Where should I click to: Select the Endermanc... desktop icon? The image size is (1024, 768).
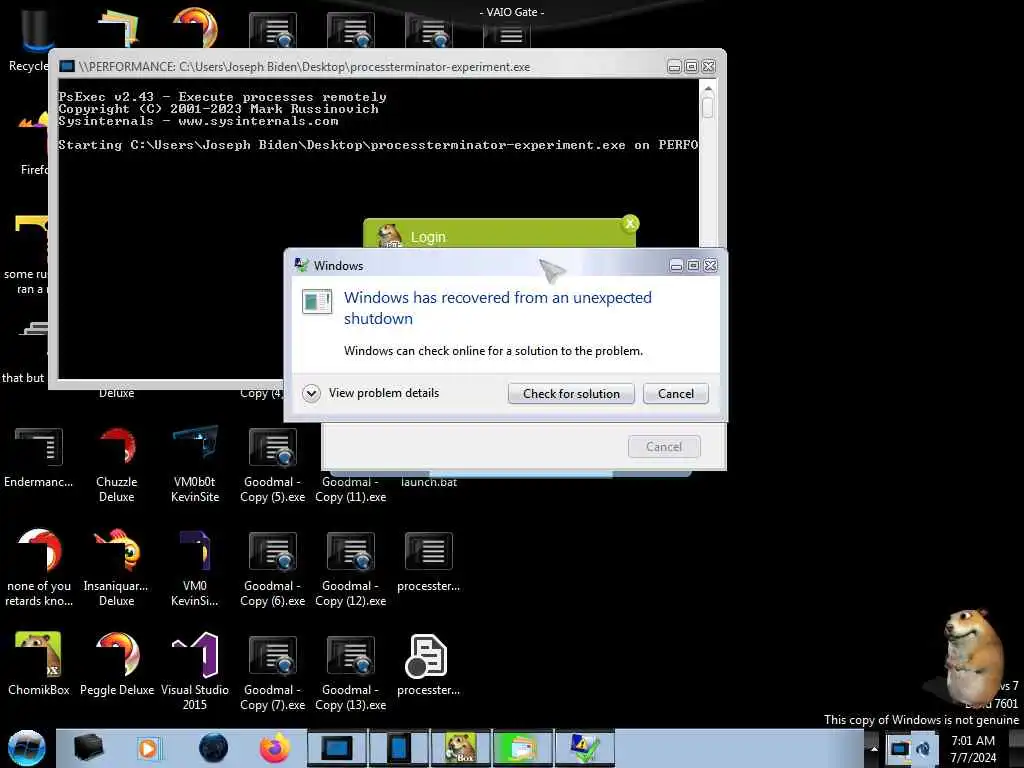click(x=39, y=457)
